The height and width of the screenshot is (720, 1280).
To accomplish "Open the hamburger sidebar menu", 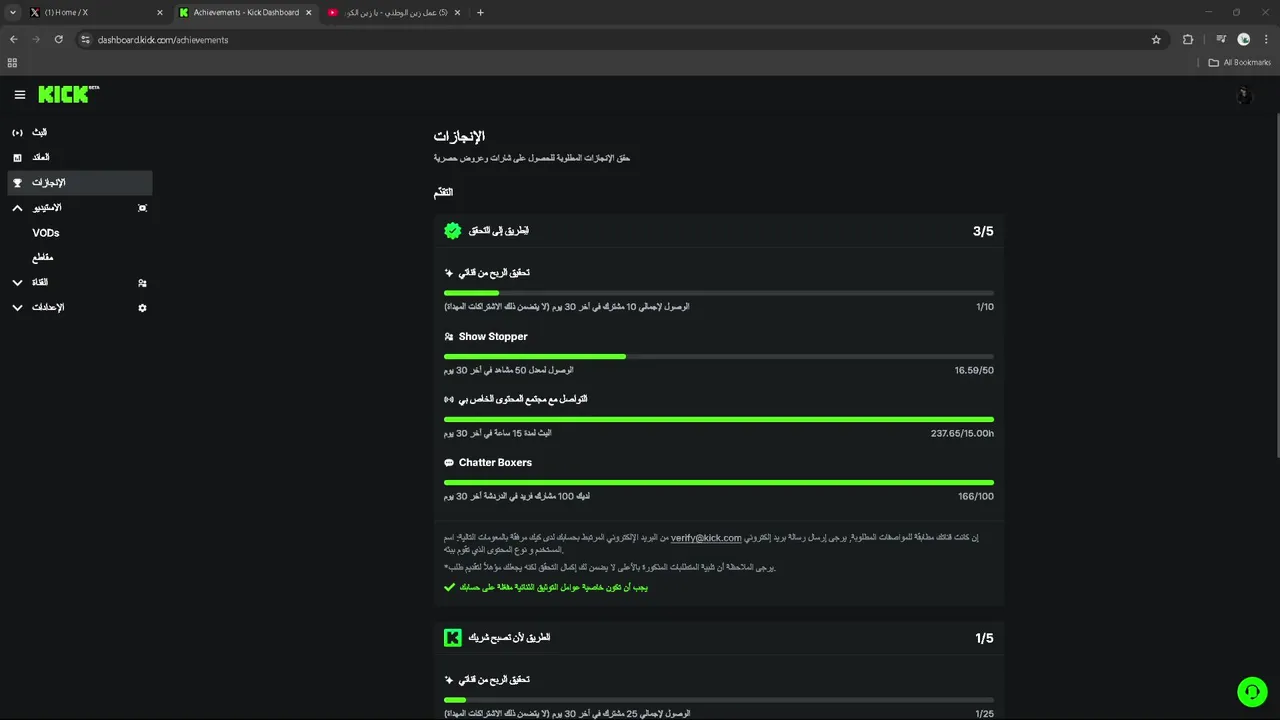I will click(20, 95).
